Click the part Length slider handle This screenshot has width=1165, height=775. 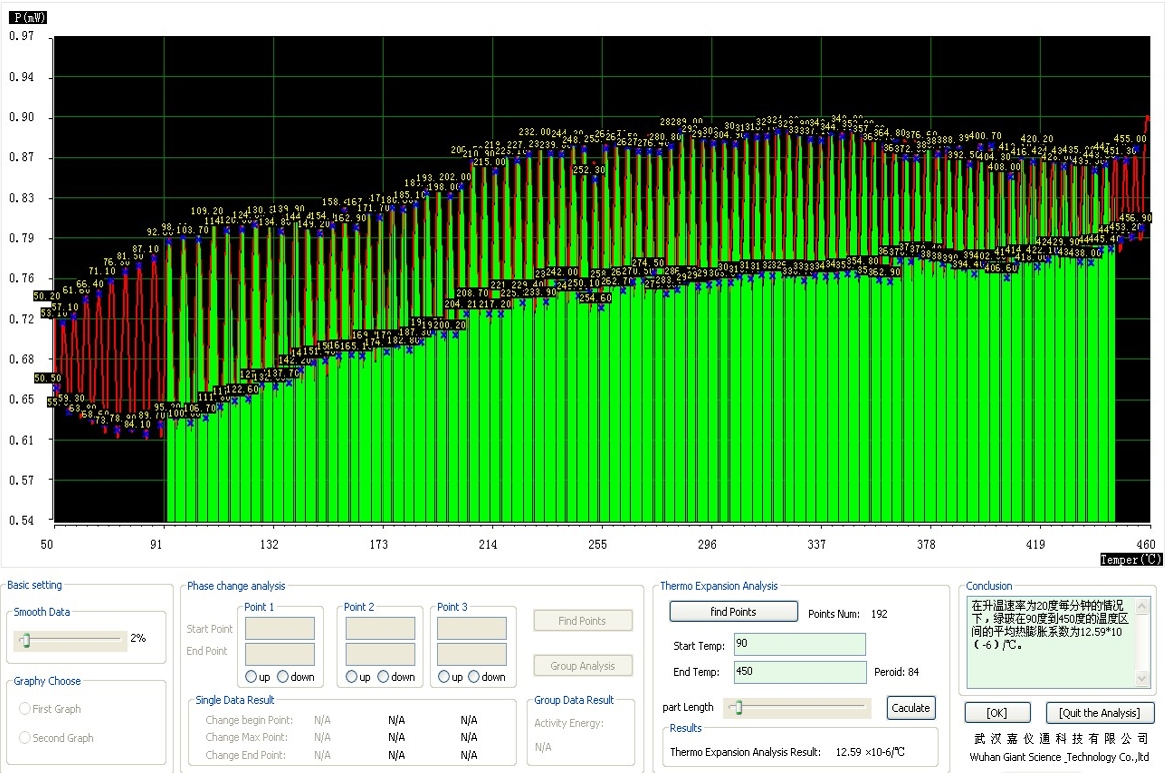point(738,708)
